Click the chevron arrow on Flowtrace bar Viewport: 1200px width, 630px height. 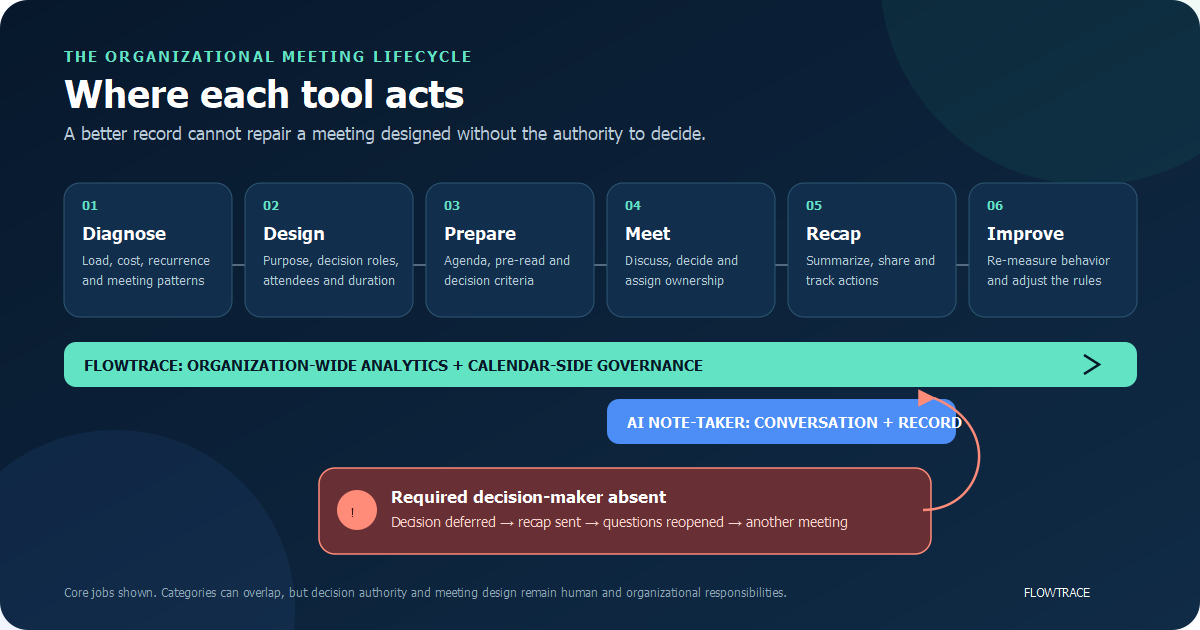point(1092,365)
